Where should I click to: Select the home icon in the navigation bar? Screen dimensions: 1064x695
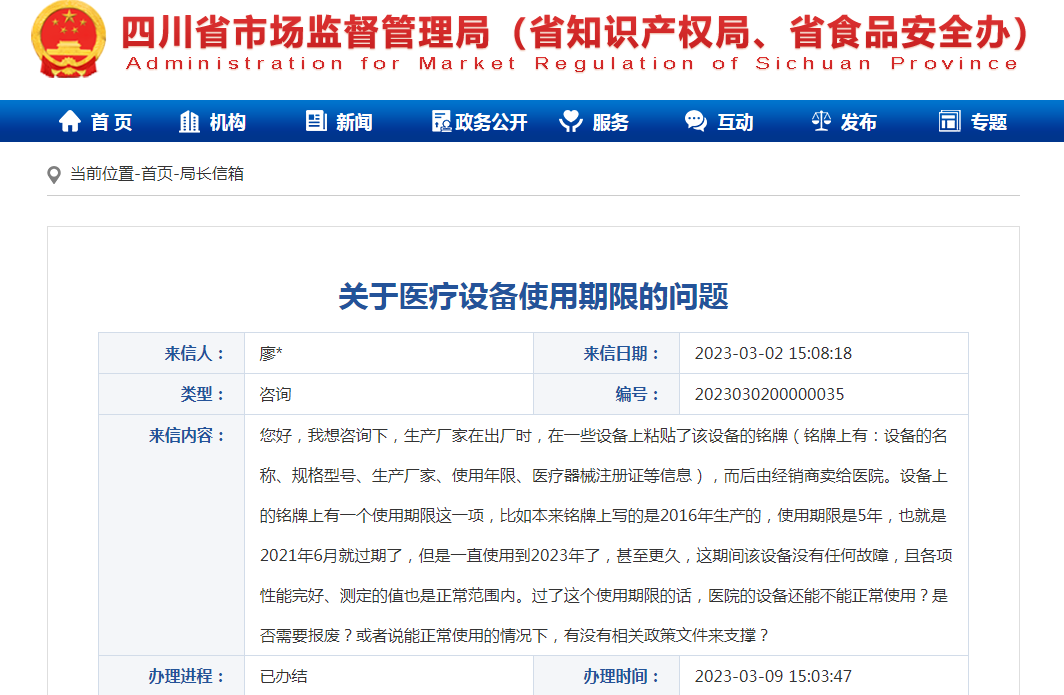click(68, 120)
